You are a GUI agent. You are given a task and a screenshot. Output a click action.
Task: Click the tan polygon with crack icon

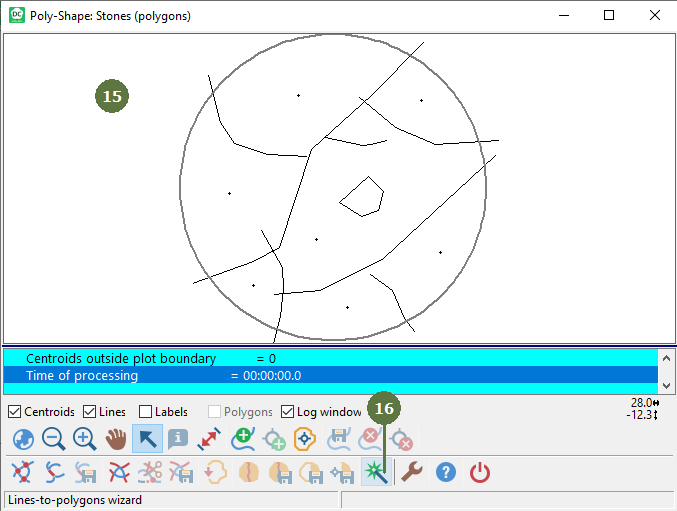[x=249, y=472]
